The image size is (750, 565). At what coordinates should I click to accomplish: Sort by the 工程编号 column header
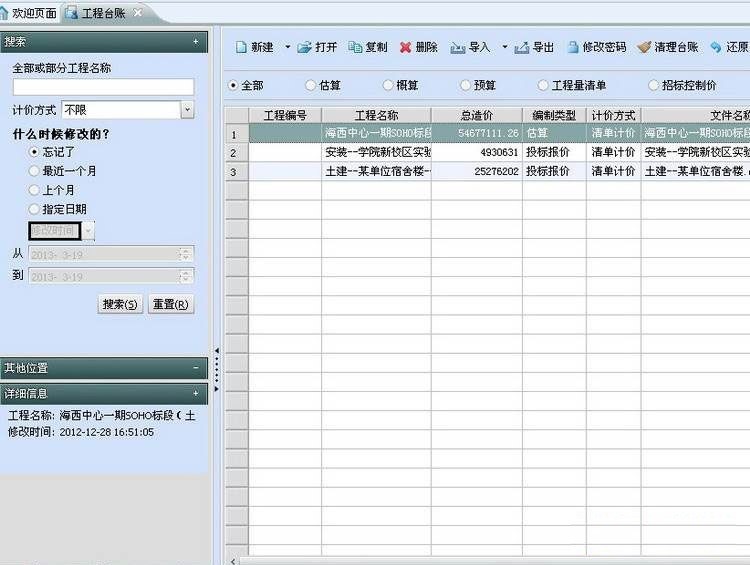(x=285, y=115)
